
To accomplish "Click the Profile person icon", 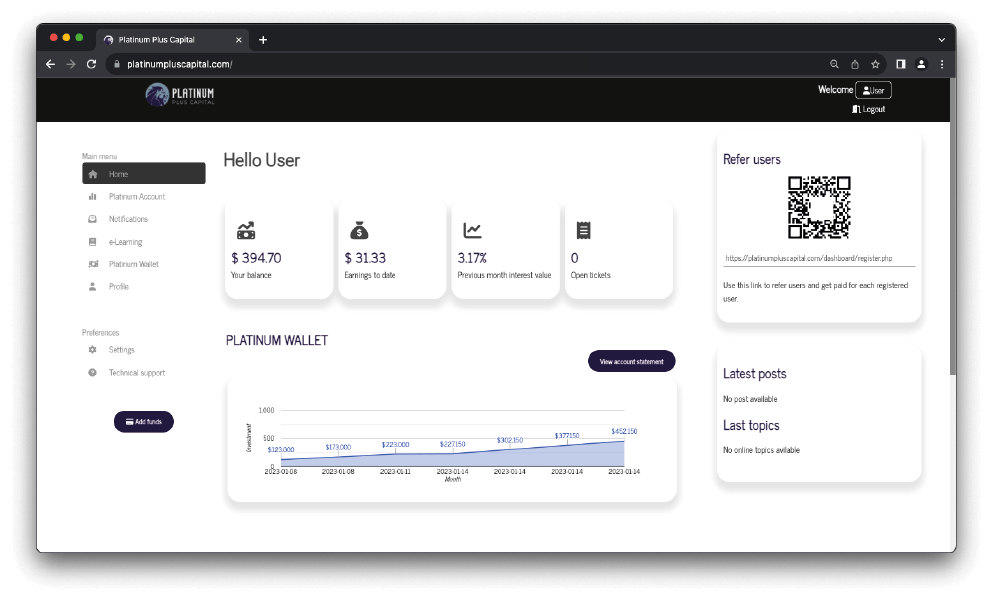I will [93, 287].
